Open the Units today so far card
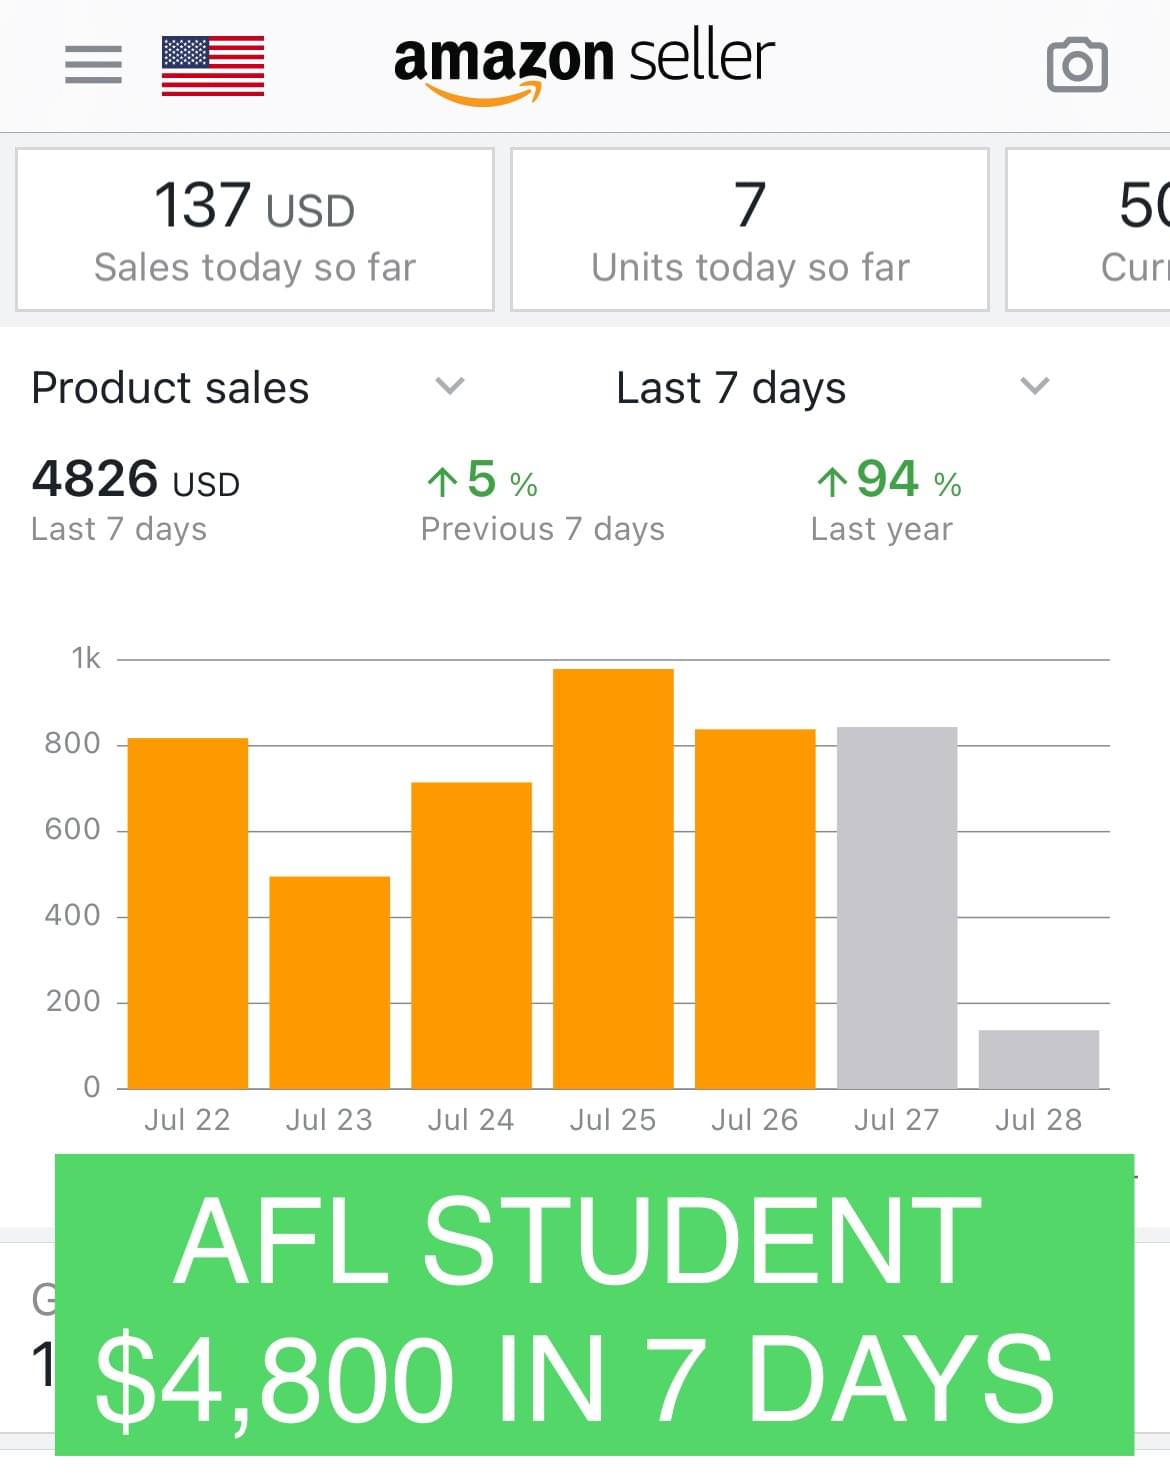This screenshot has width=1170, height=1479. click(x=750, y=230)
